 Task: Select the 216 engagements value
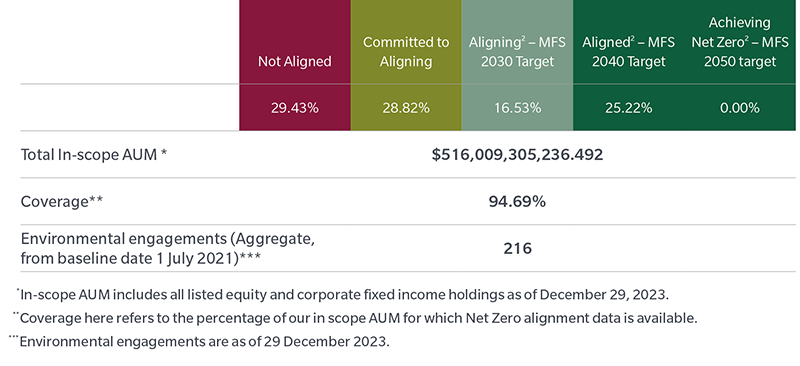[517, 249]
